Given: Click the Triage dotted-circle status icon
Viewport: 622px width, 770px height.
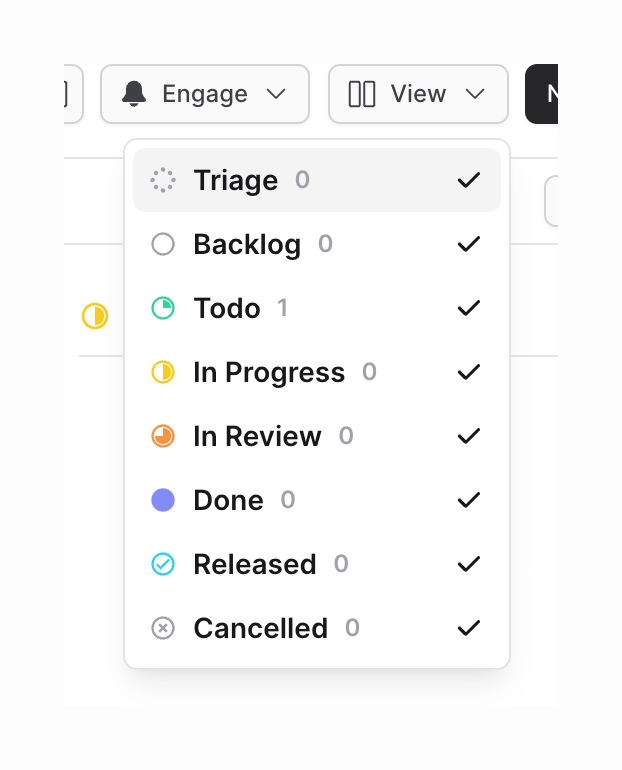Looking at the screenshot, I should (x=162, y=180).
